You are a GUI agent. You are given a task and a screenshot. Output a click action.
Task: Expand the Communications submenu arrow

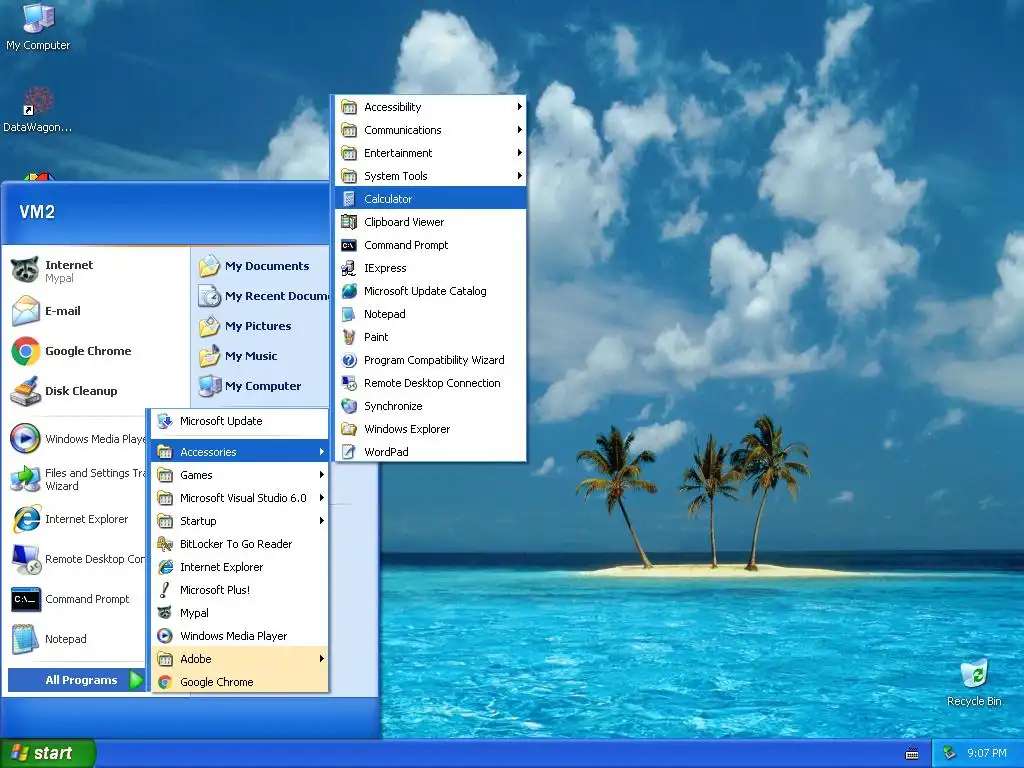(519, 130)
